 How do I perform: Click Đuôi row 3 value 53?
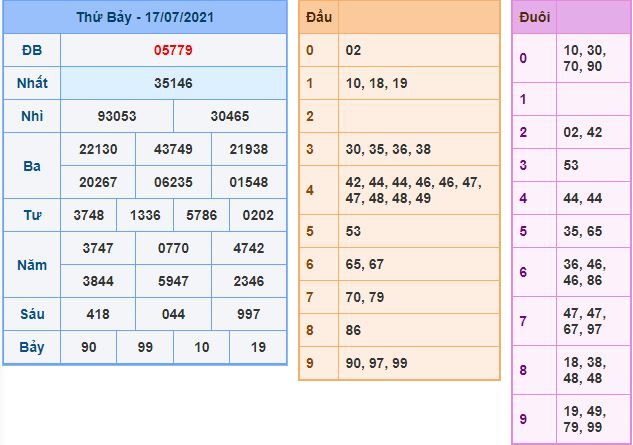click(x=571, y=165)
